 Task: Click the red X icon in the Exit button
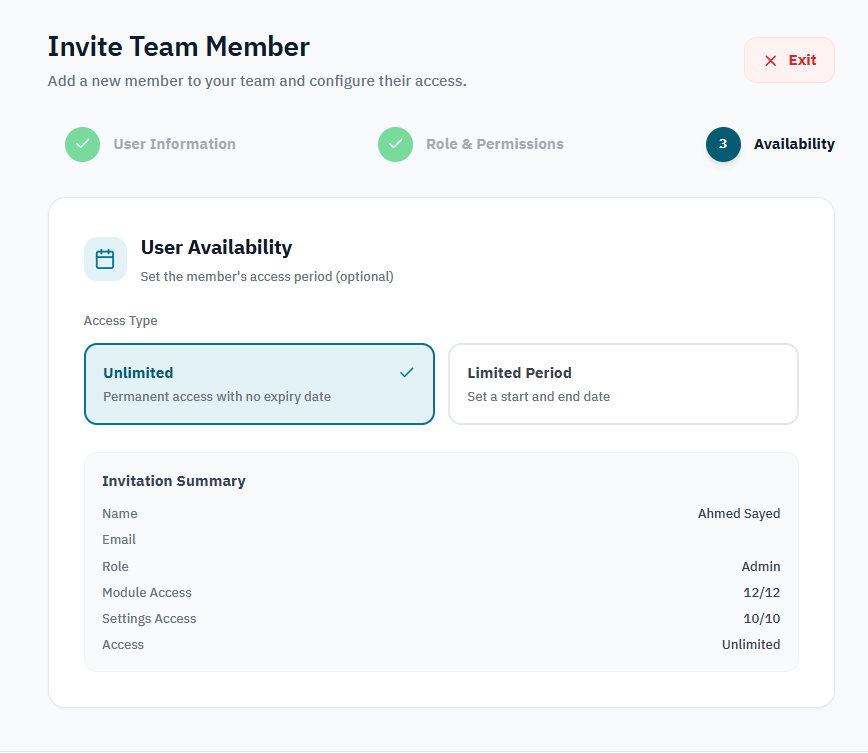771,61
